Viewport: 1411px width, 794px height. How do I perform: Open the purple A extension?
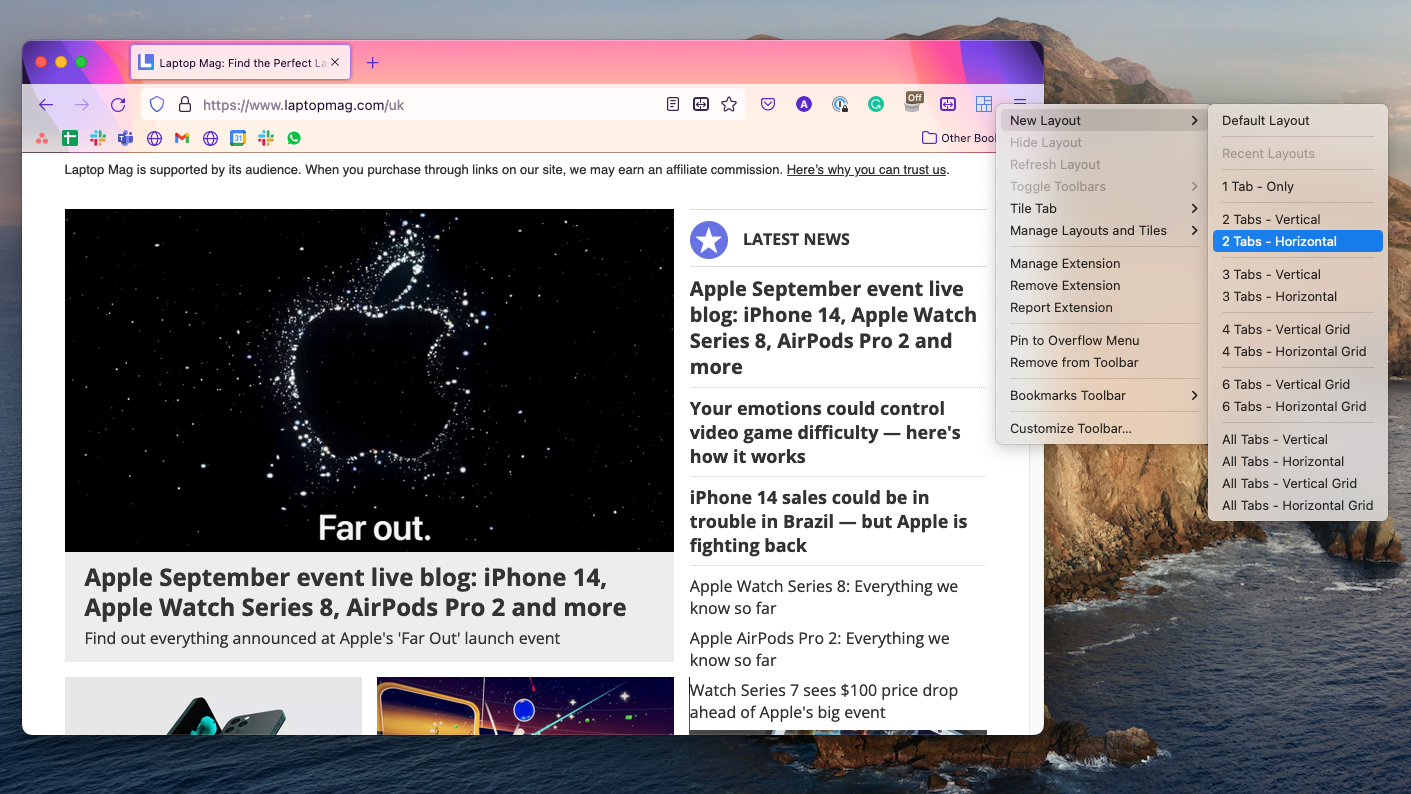click(x=803, y=104)
